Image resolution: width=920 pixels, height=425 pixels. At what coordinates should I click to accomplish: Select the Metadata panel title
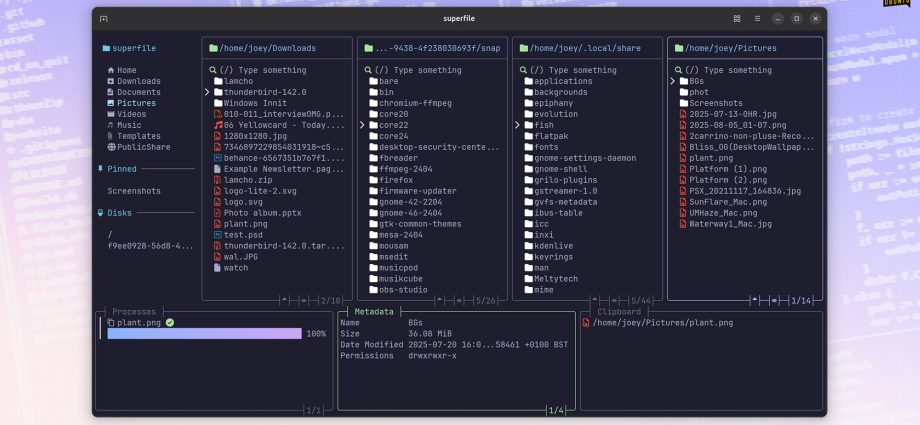(x=374, y=312)
